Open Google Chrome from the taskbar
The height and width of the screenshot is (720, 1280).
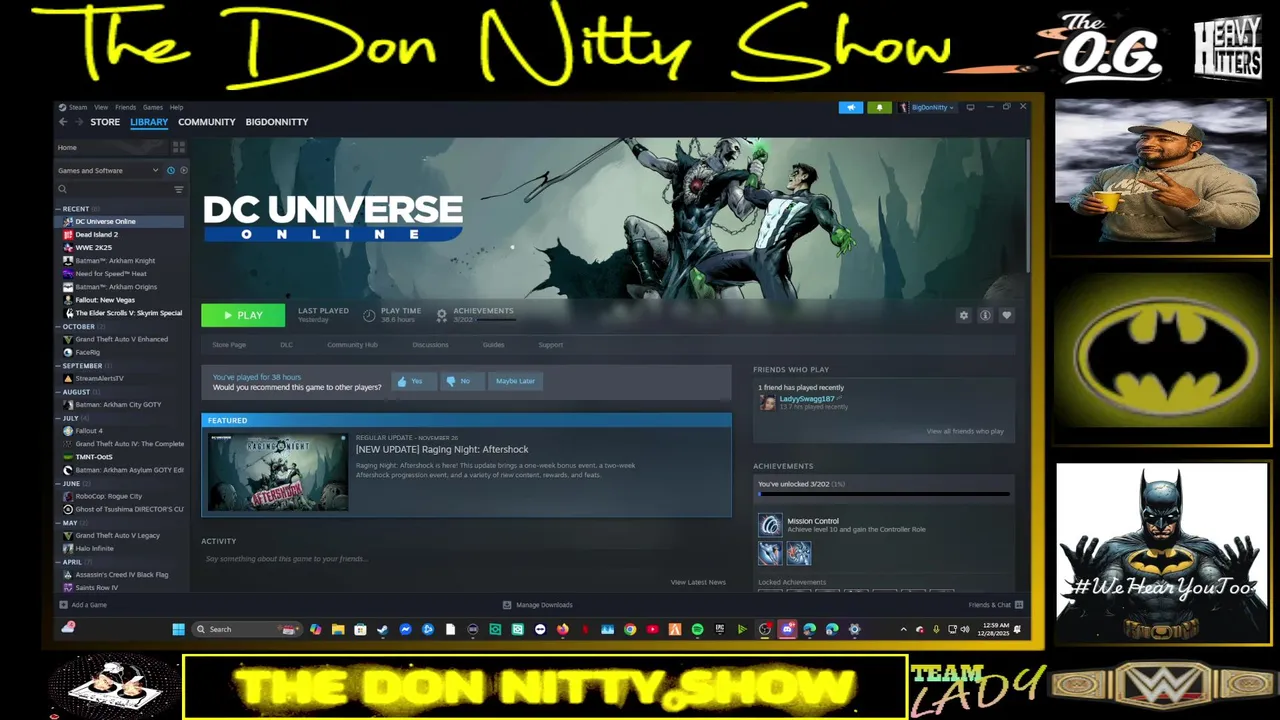(630, 629)
